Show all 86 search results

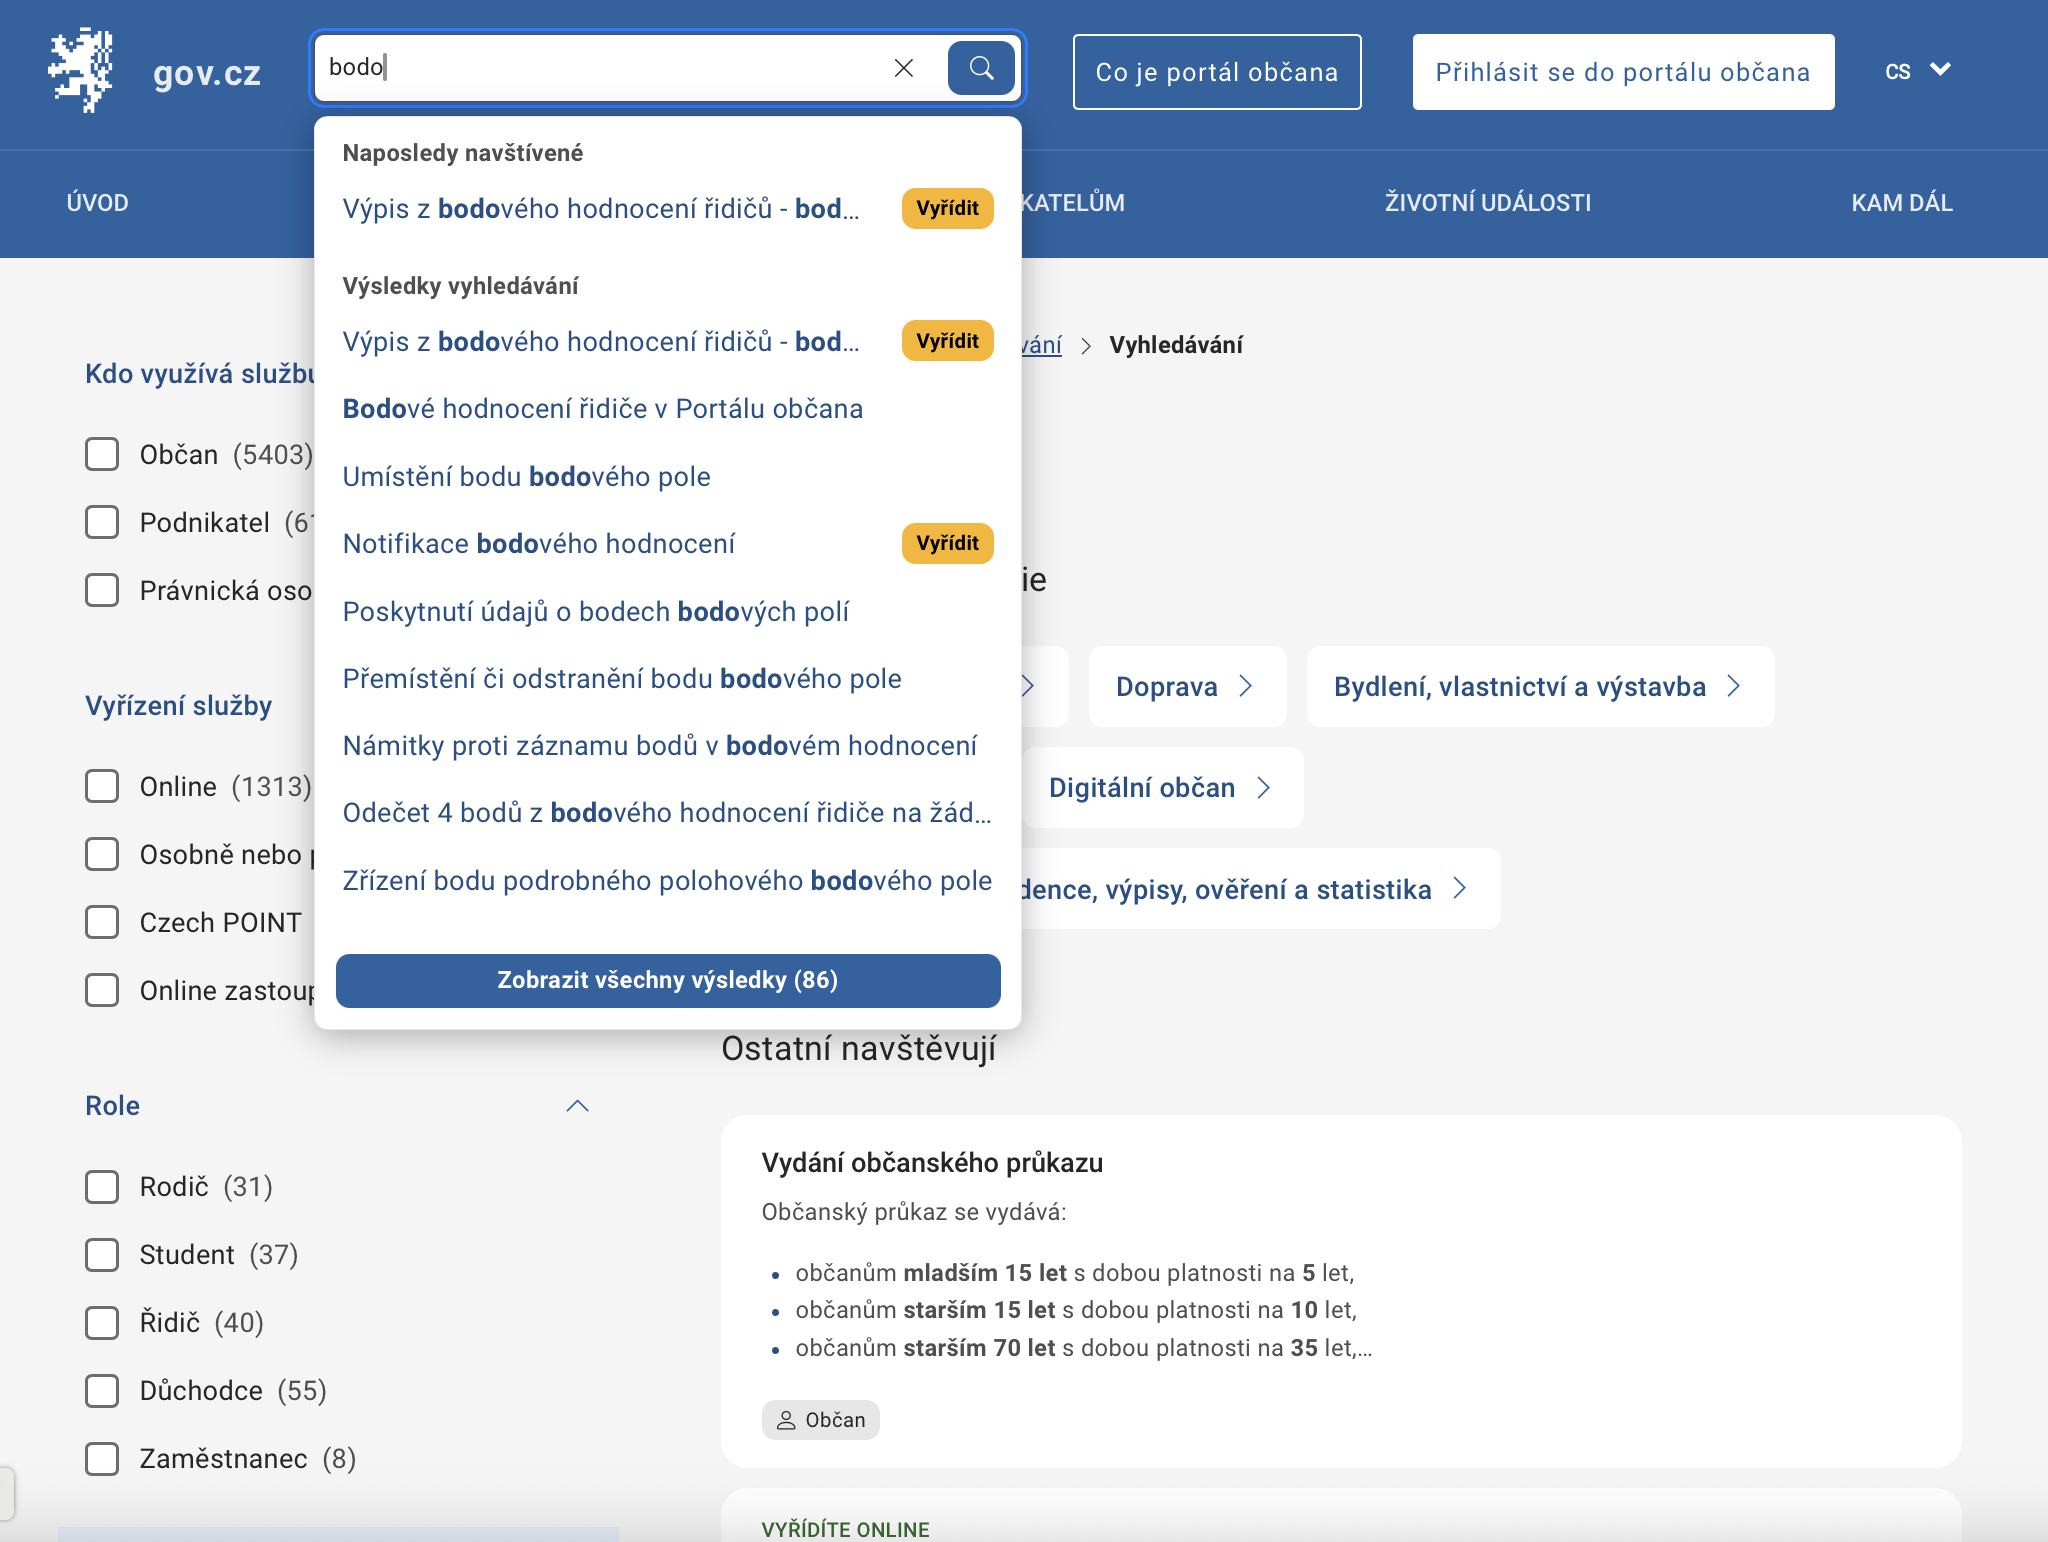point(668,980)
